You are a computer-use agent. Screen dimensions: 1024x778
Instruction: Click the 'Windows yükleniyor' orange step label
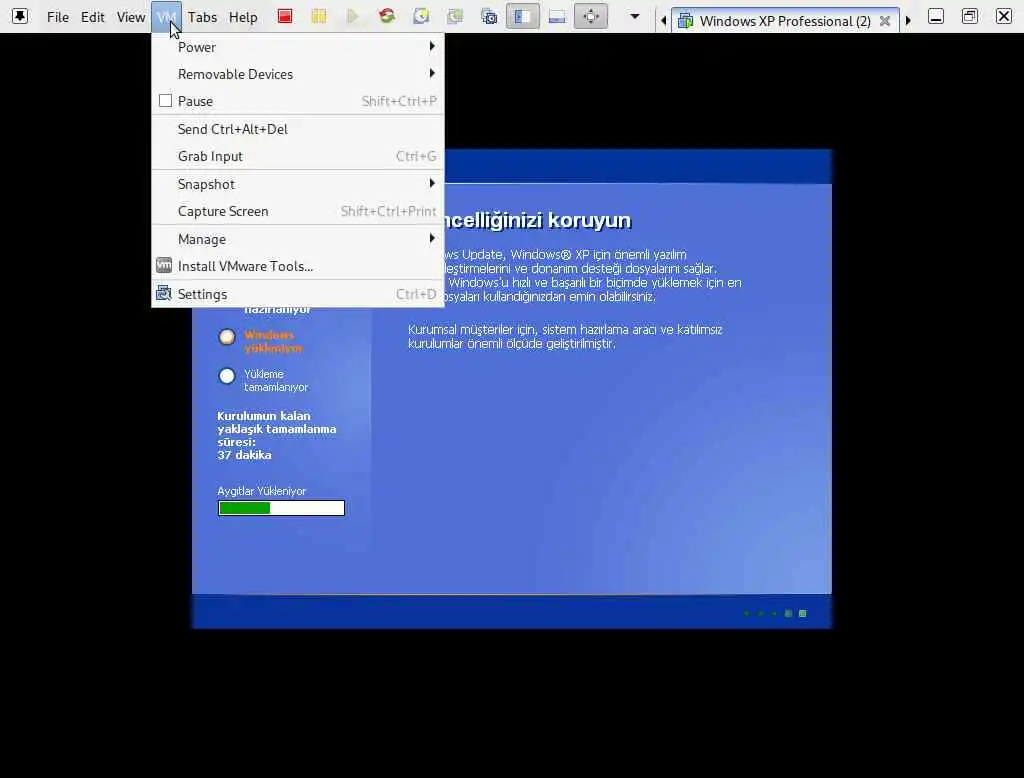click(273, 341)
